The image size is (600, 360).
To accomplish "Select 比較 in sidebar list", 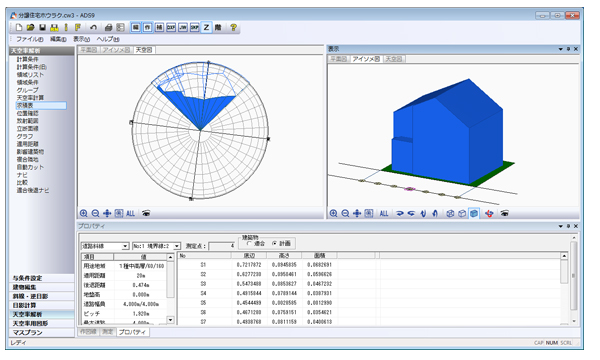I will click(x=22, y=182).
